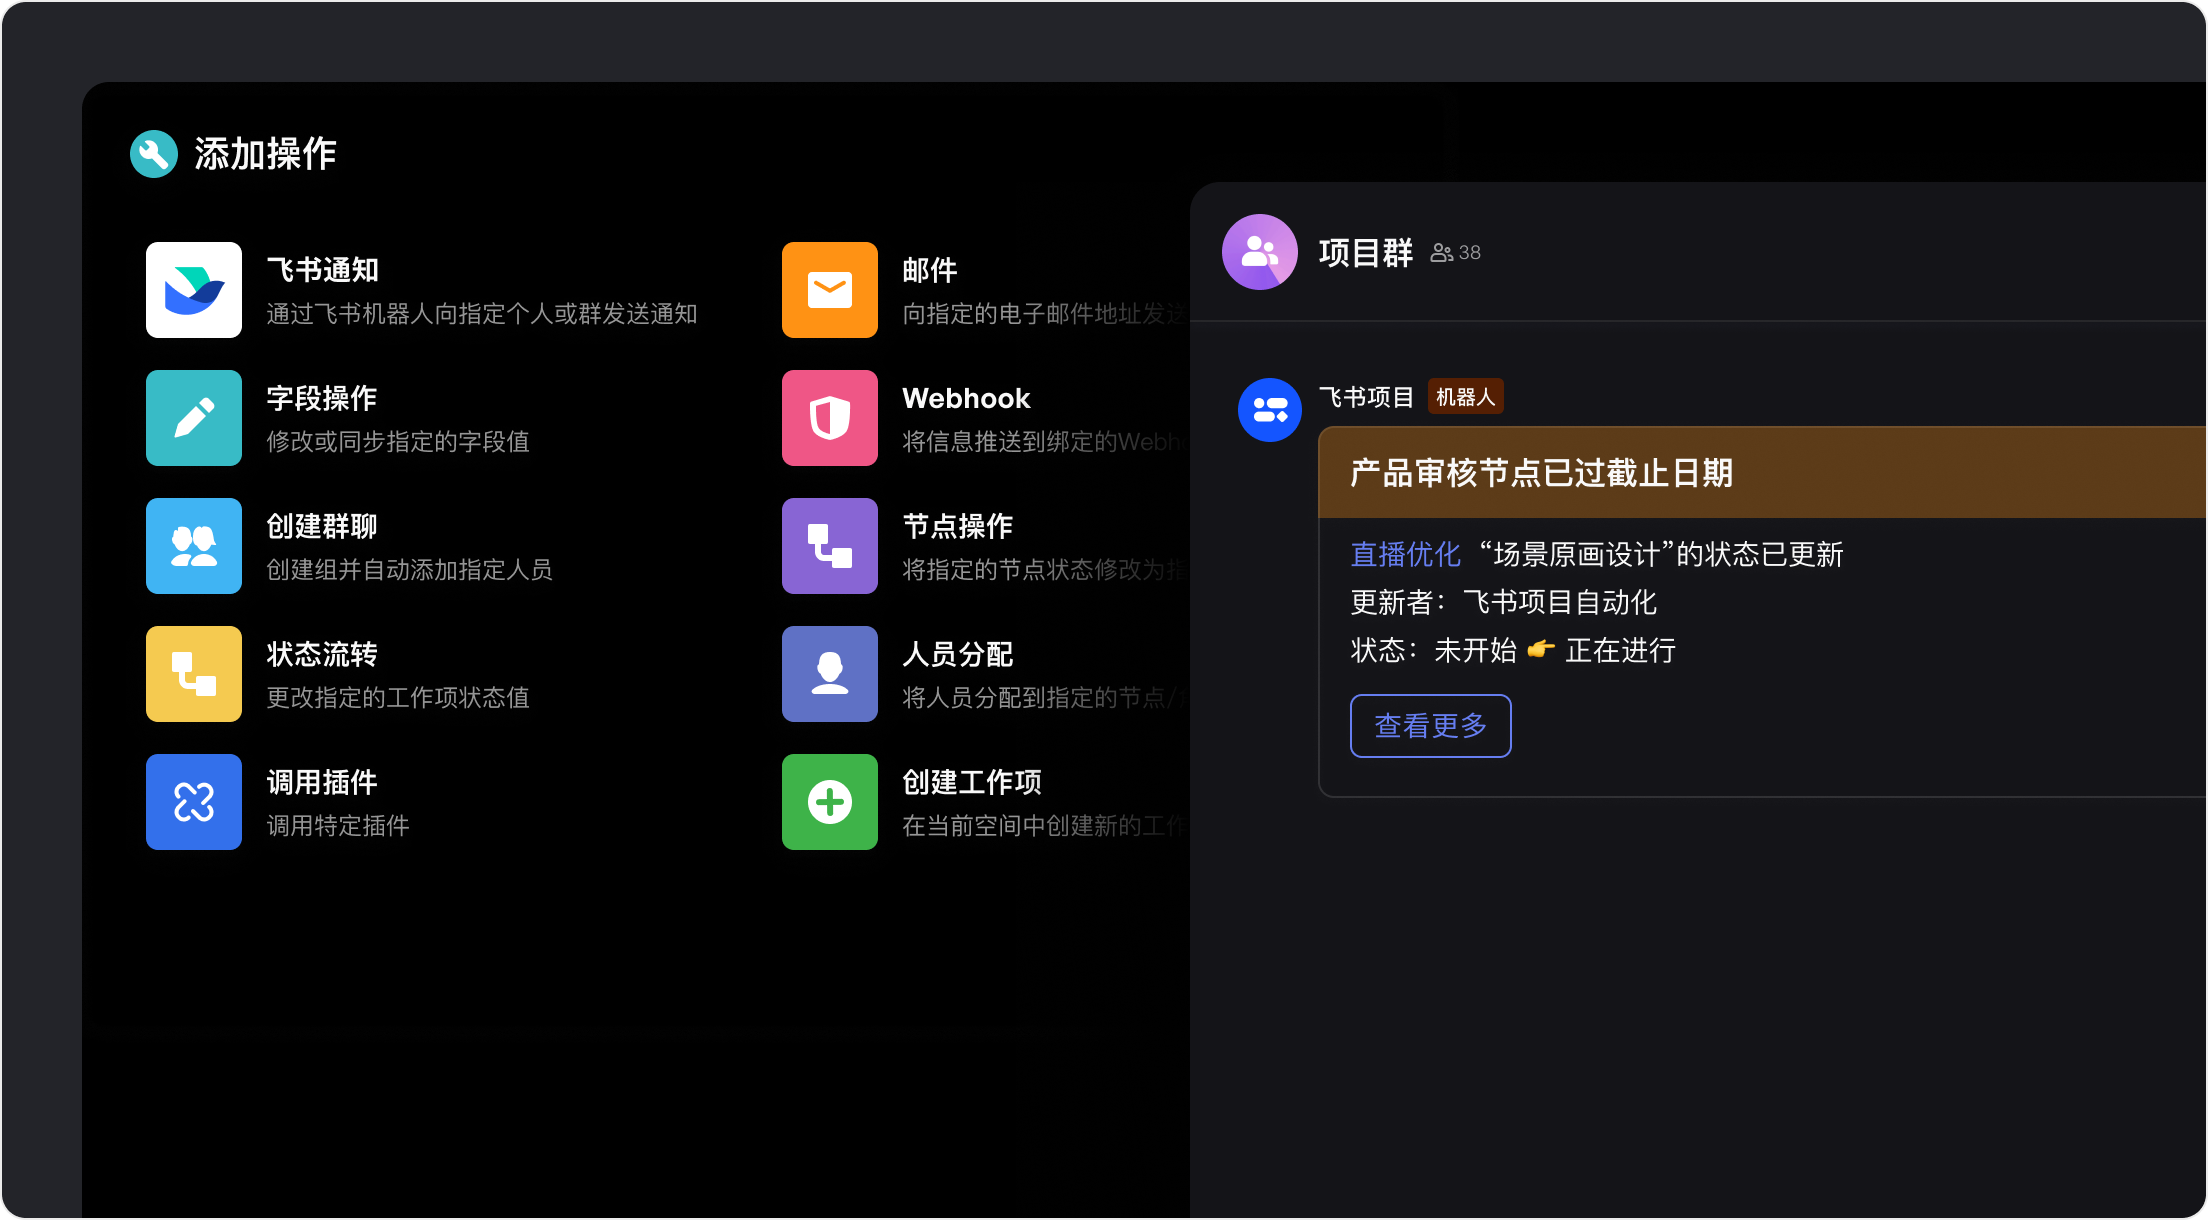2208x1220 pixels.
Task: Click the 项目群 chat title
Action: (1363, 252)
